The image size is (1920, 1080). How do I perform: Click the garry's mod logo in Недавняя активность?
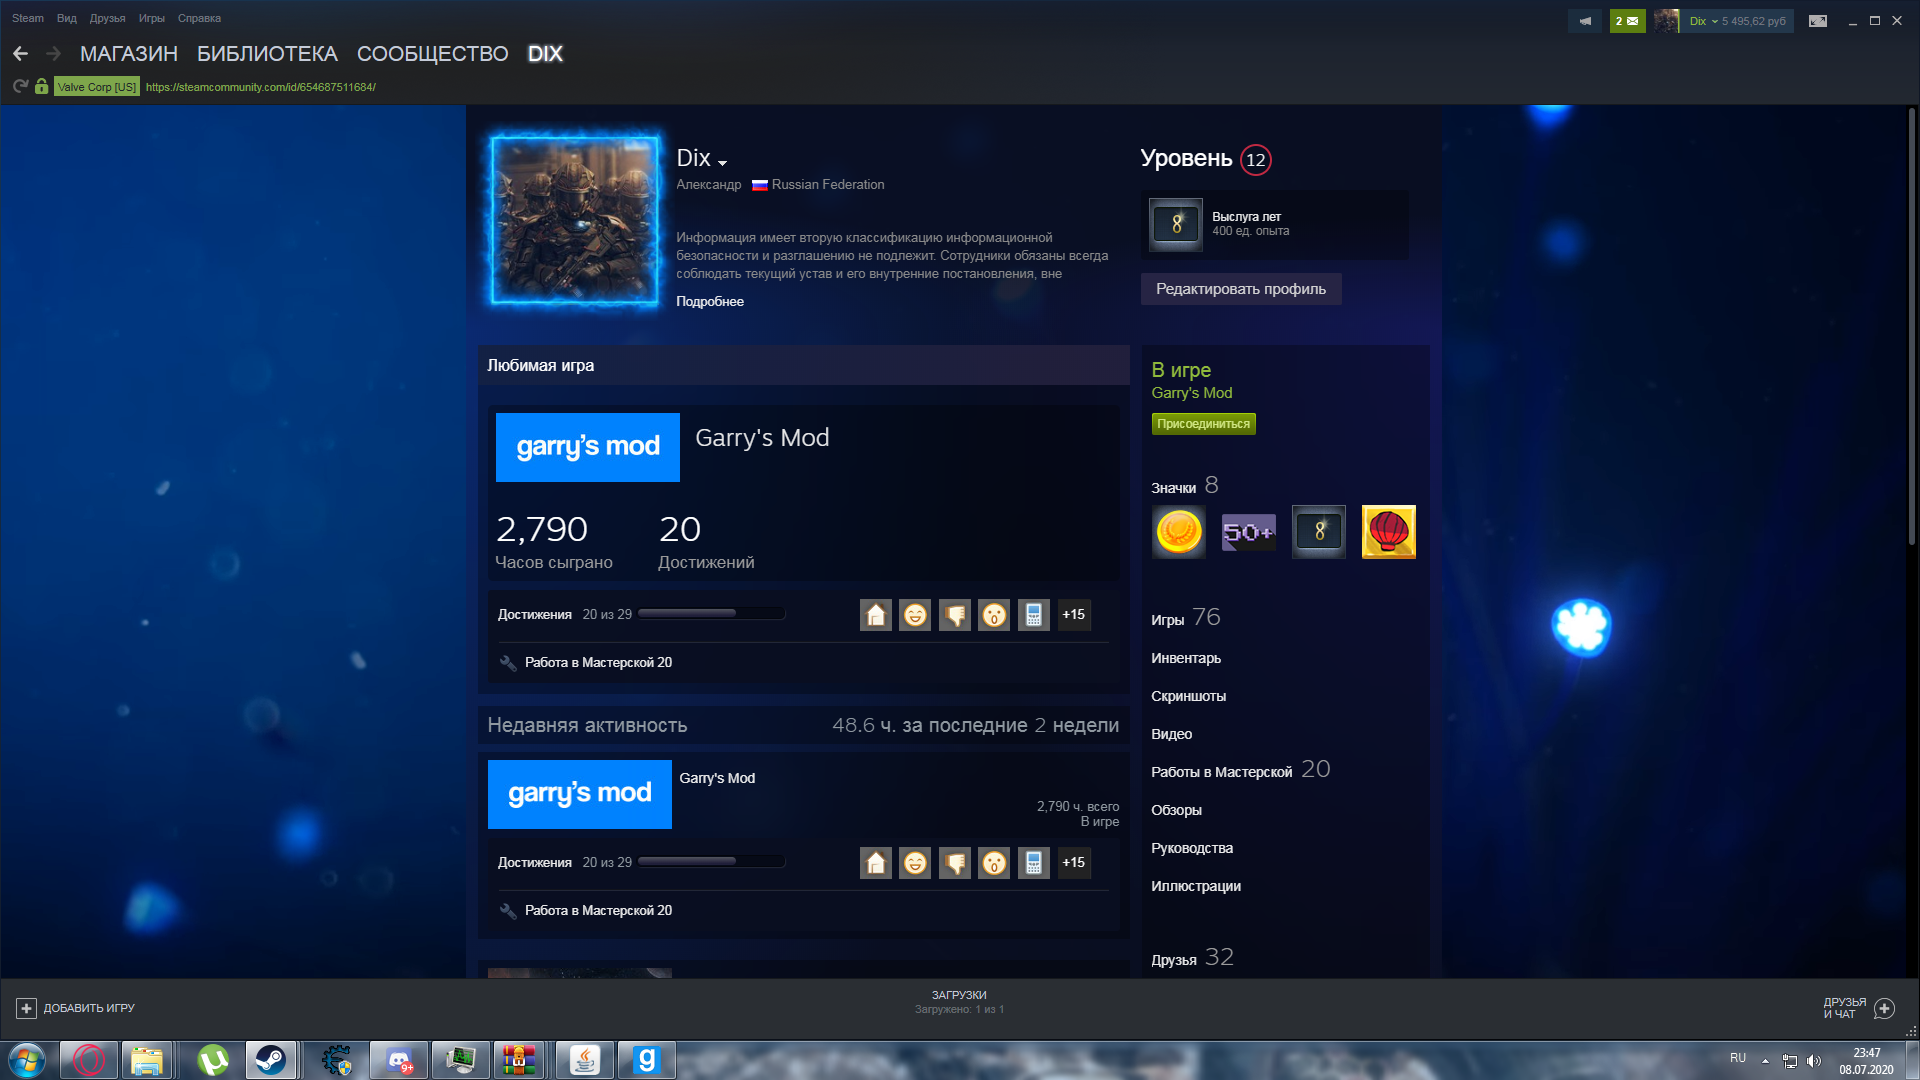pos(580,794)
